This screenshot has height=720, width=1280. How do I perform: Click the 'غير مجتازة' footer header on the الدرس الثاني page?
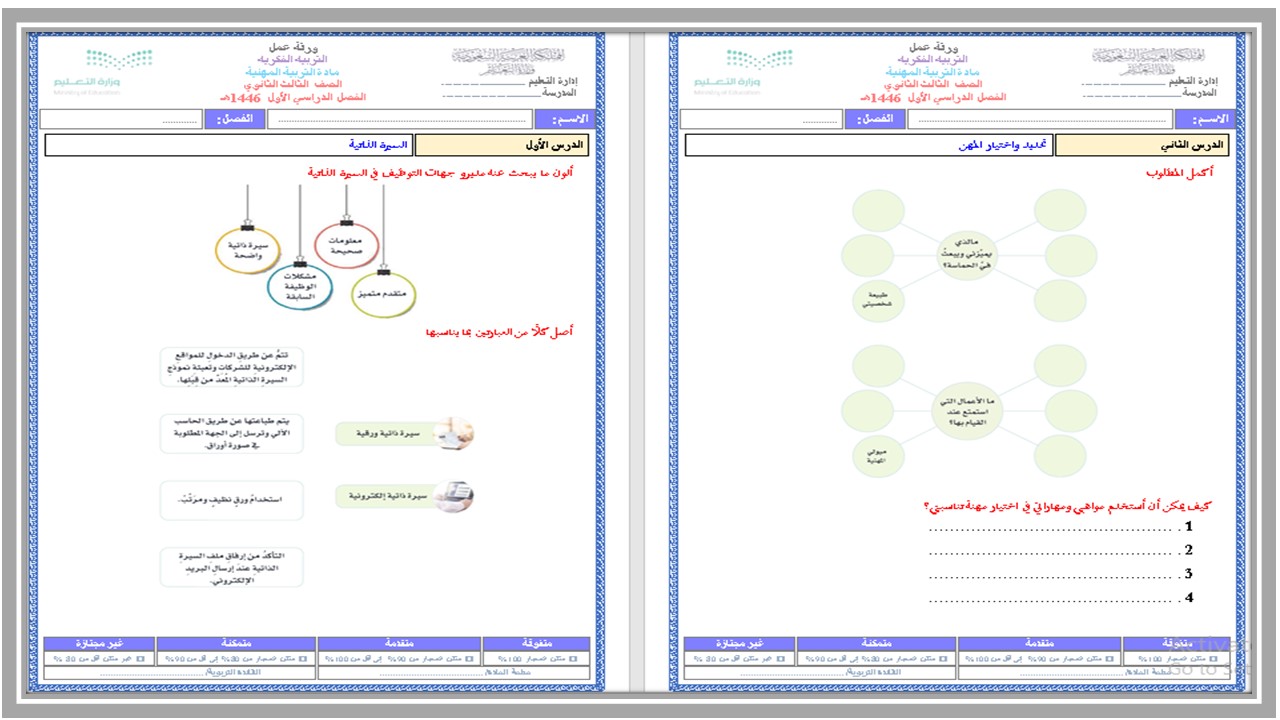tap(740, 644)
